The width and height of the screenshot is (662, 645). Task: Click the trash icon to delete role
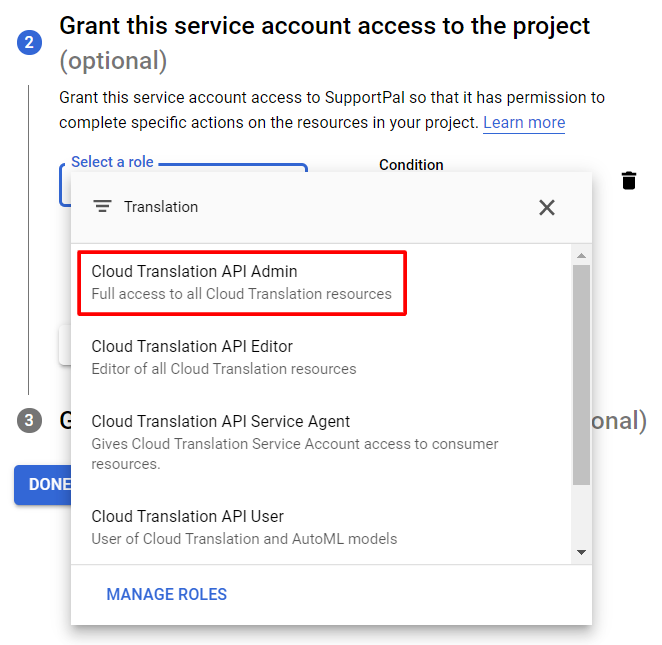[x=628, y=181]
